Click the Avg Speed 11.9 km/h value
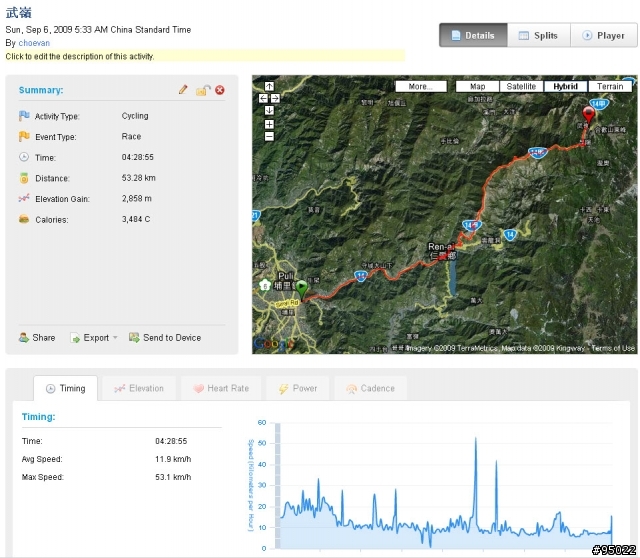 (x=173, y=459)
